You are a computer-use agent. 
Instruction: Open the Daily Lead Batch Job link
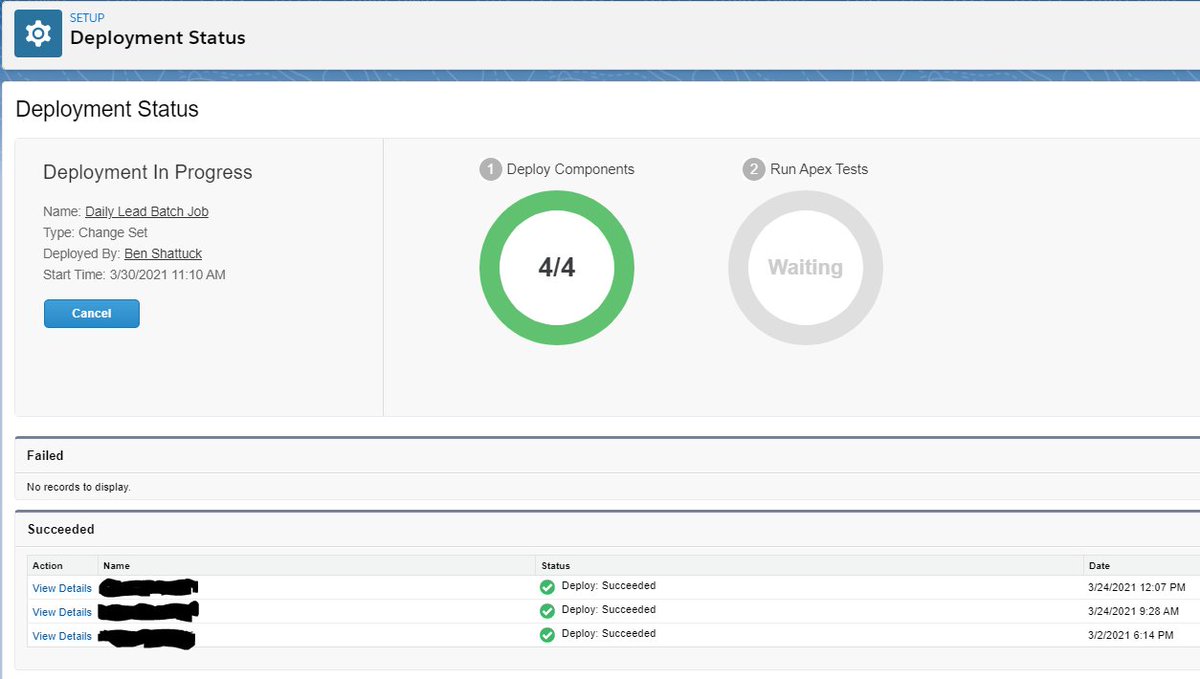coord(147,212)
